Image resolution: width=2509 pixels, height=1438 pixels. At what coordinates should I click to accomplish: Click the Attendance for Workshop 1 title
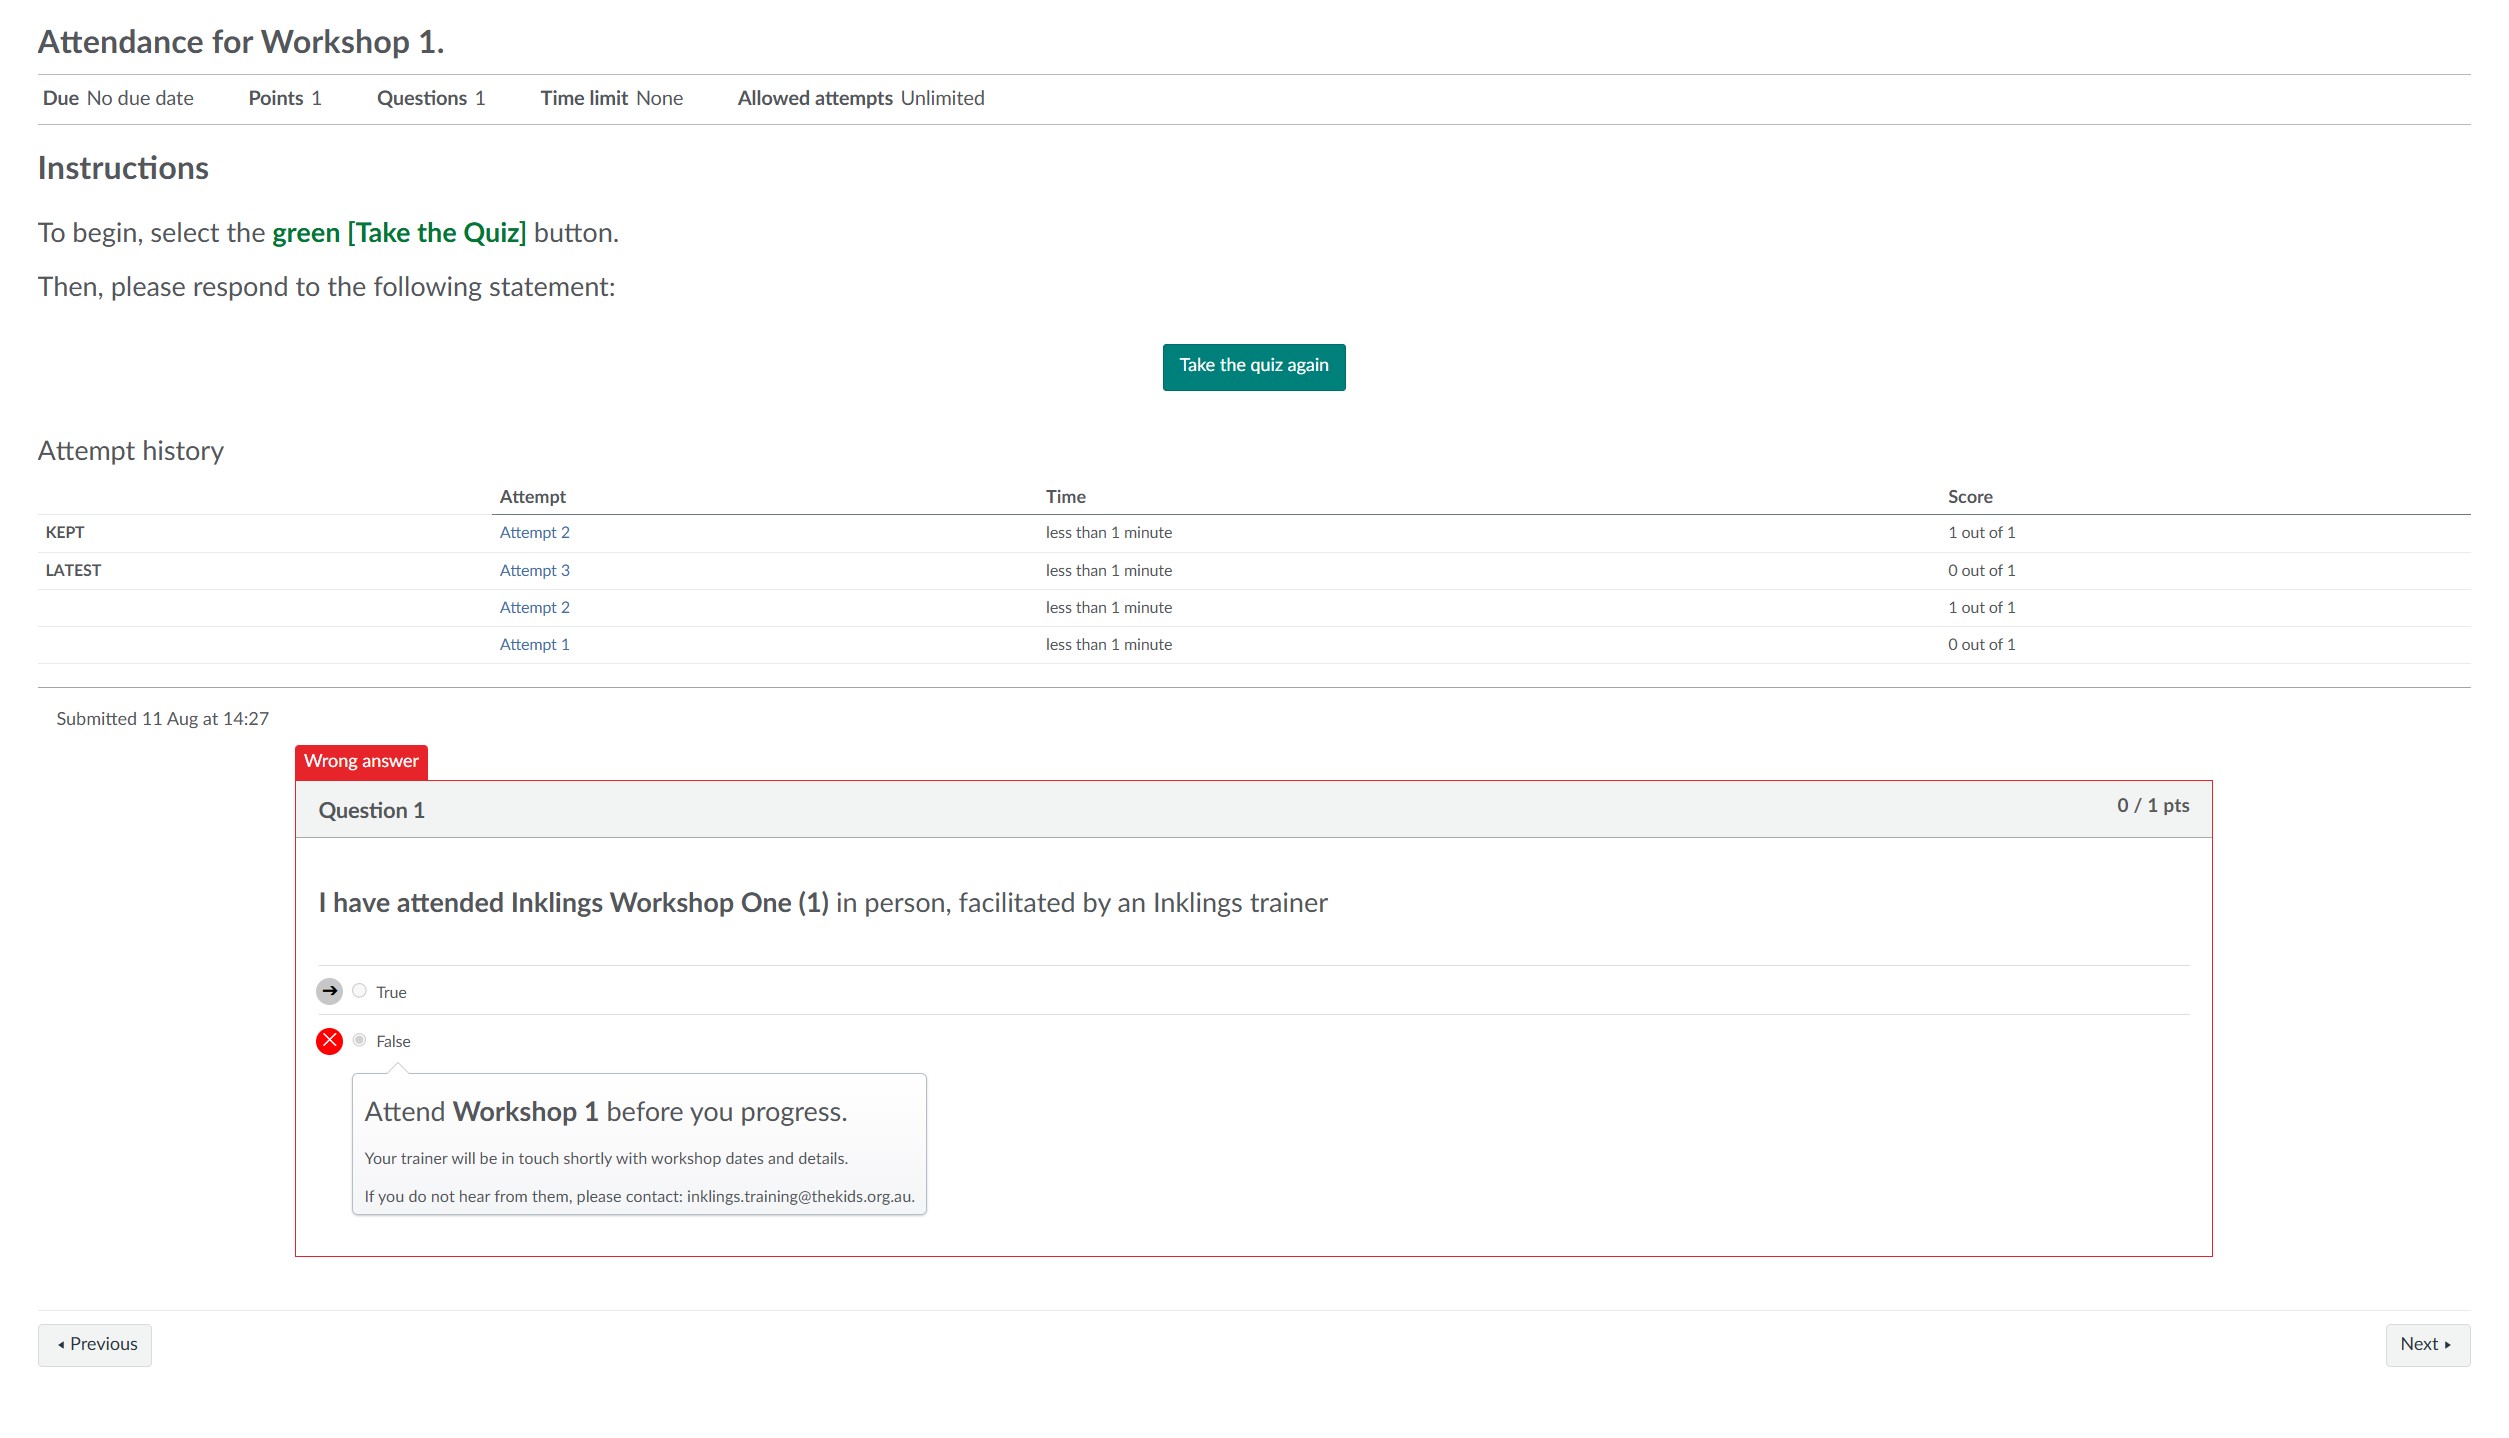click(x=241, y=42)
